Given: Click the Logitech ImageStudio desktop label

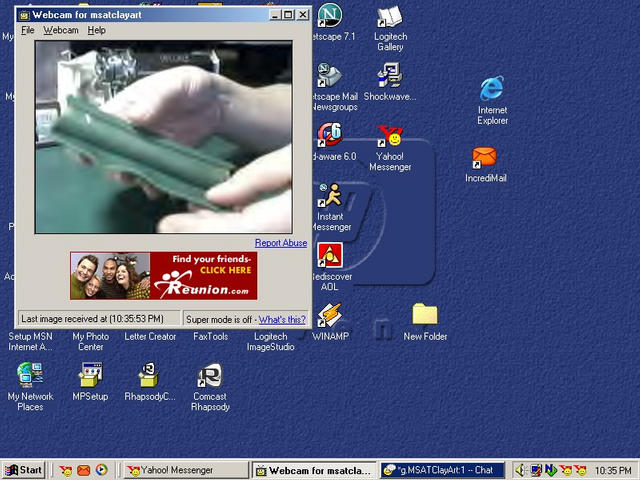Looking at the screenshot, I should [x=270, y=342].
